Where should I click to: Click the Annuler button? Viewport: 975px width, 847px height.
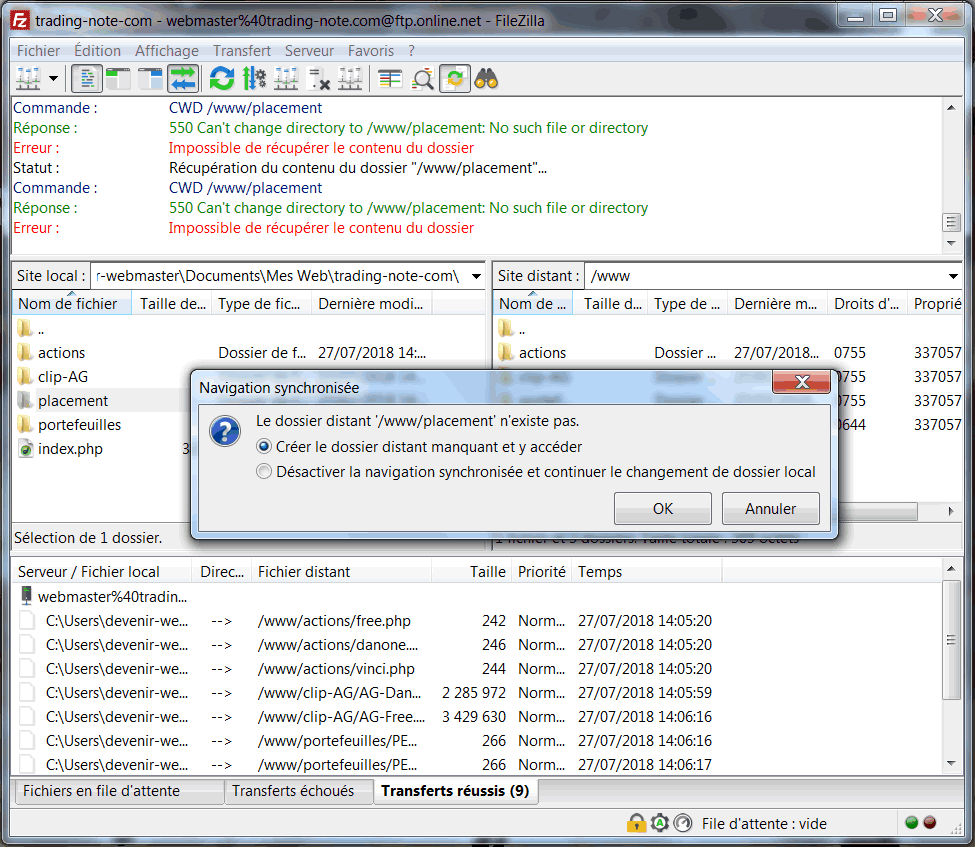click(x=770, y=509)
